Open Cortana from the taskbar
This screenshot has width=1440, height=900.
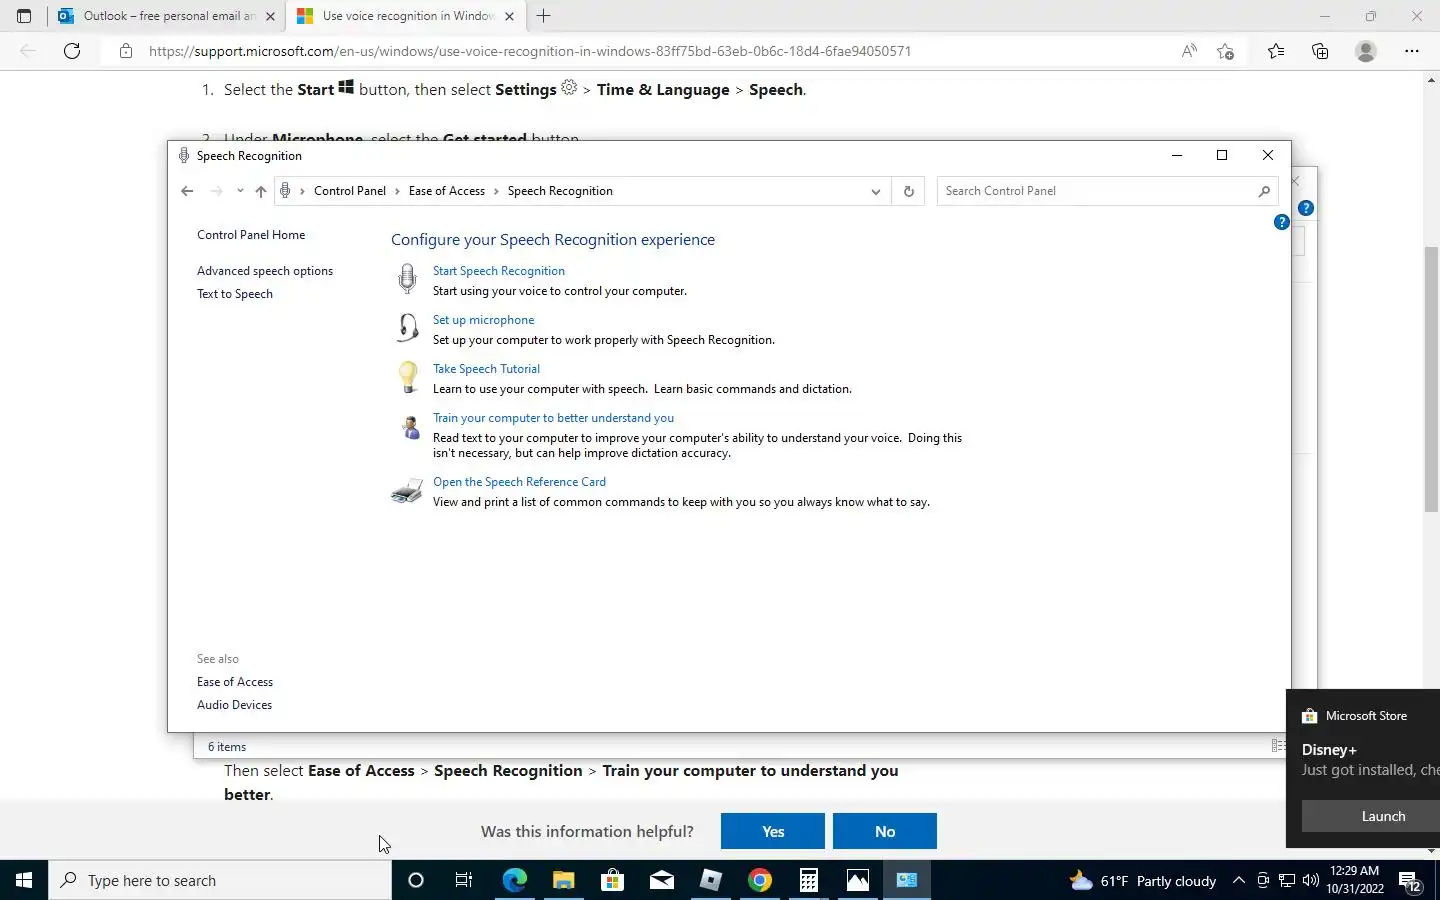pos(416,880)
